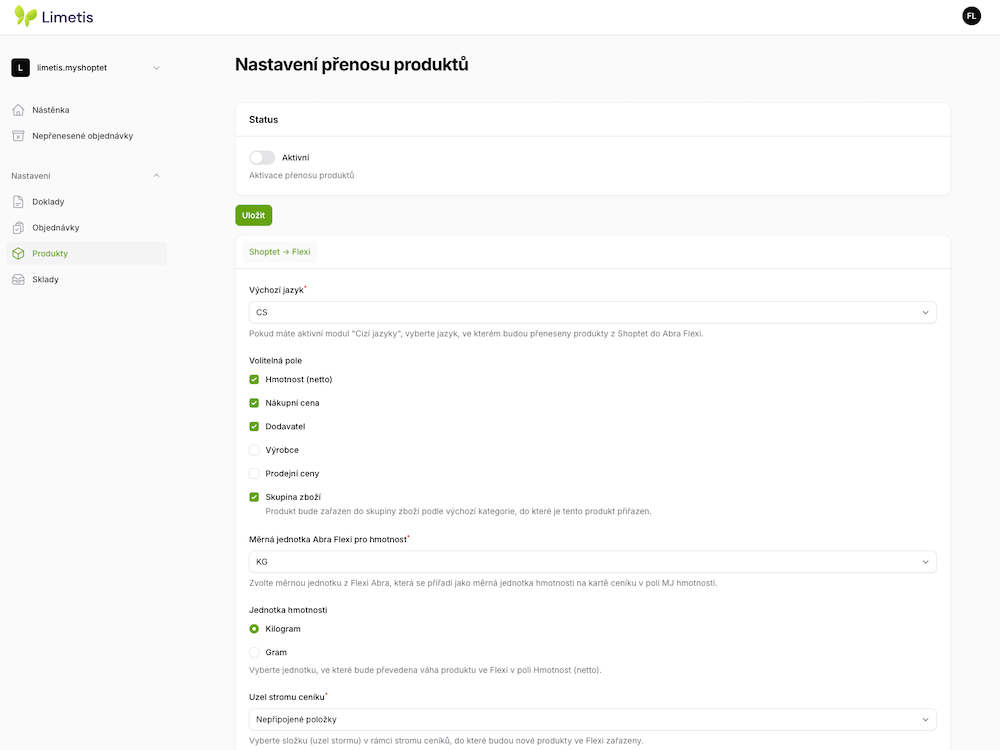1000x750 pixels.
Task: Open Doklady settings
Action: (86, 202)
